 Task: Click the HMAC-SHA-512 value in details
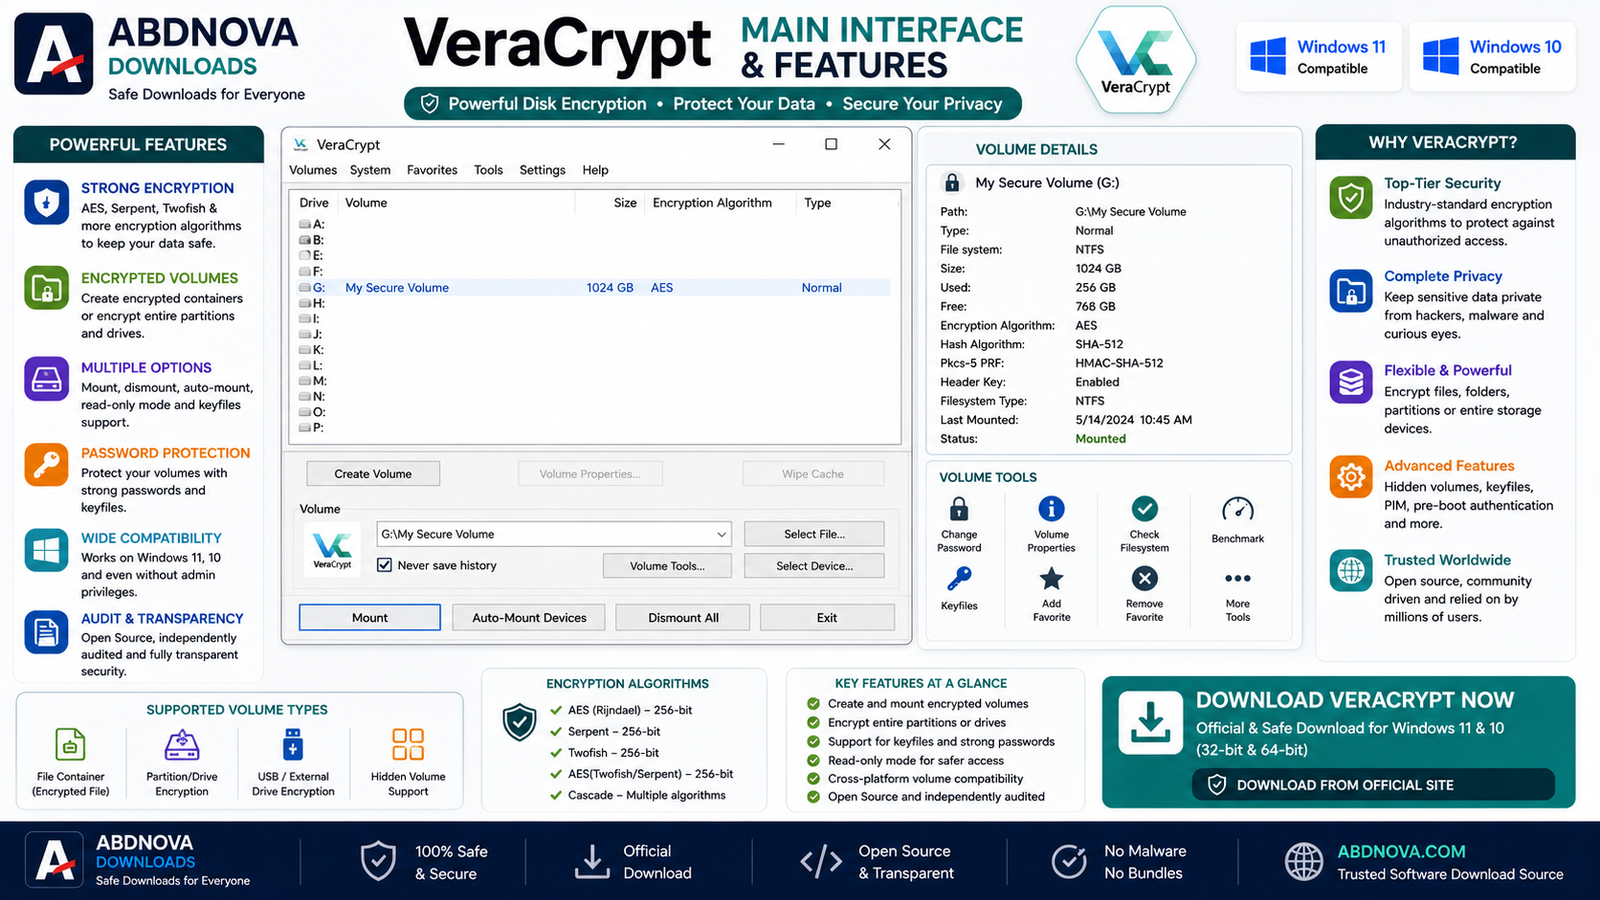point(1119,363)
